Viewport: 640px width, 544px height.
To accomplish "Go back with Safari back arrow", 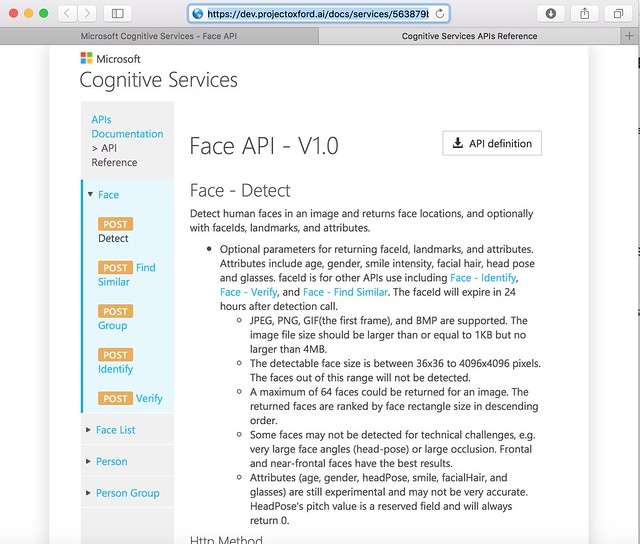I will coord(67,13).
